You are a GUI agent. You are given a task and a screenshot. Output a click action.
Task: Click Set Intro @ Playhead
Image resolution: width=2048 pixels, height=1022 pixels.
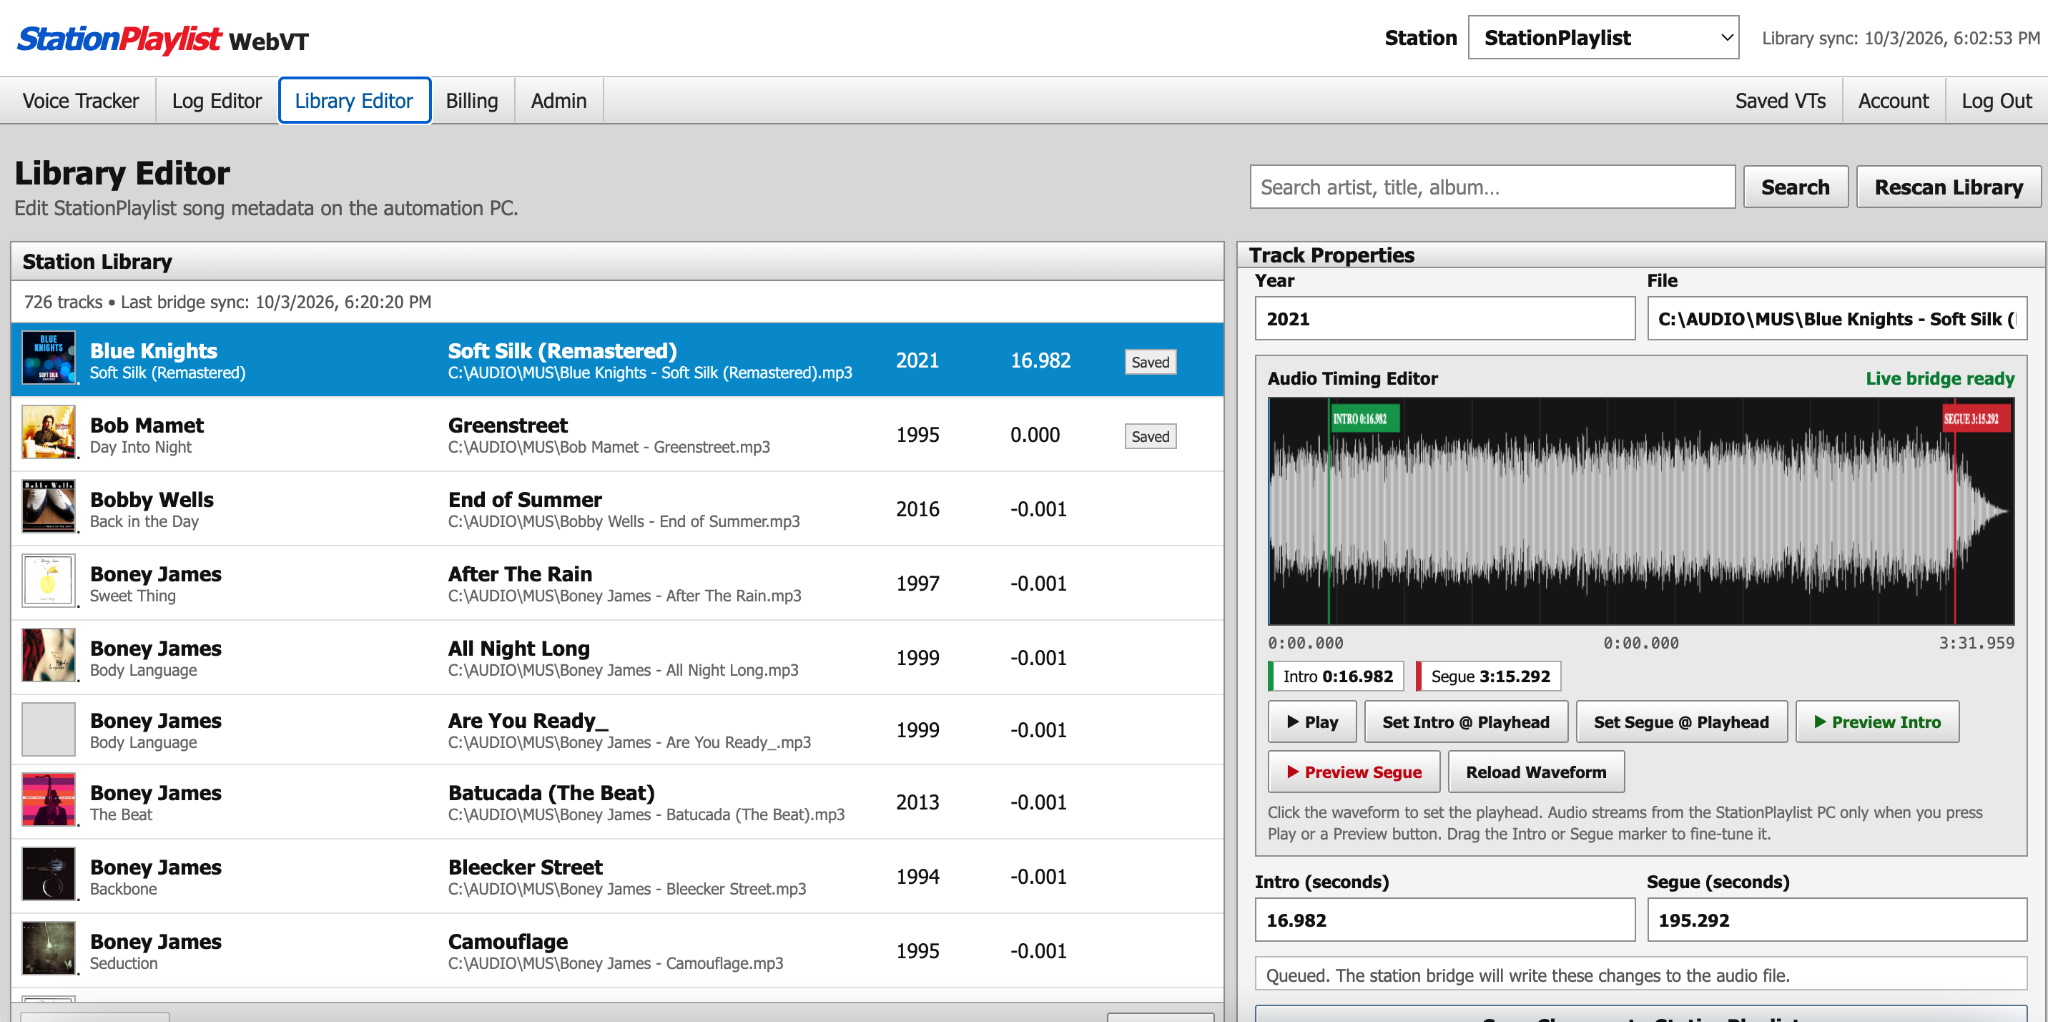pyautogui.click(x=1465, y=722)
